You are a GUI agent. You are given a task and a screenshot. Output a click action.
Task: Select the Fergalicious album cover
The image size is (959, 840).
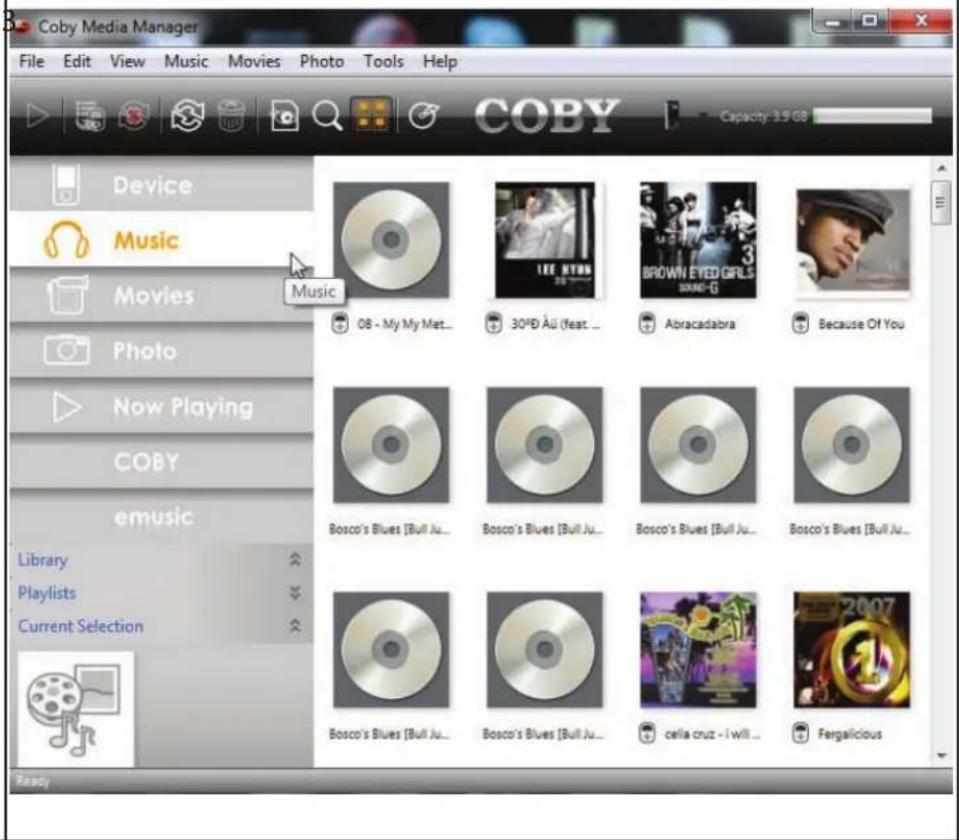[851, 650]
